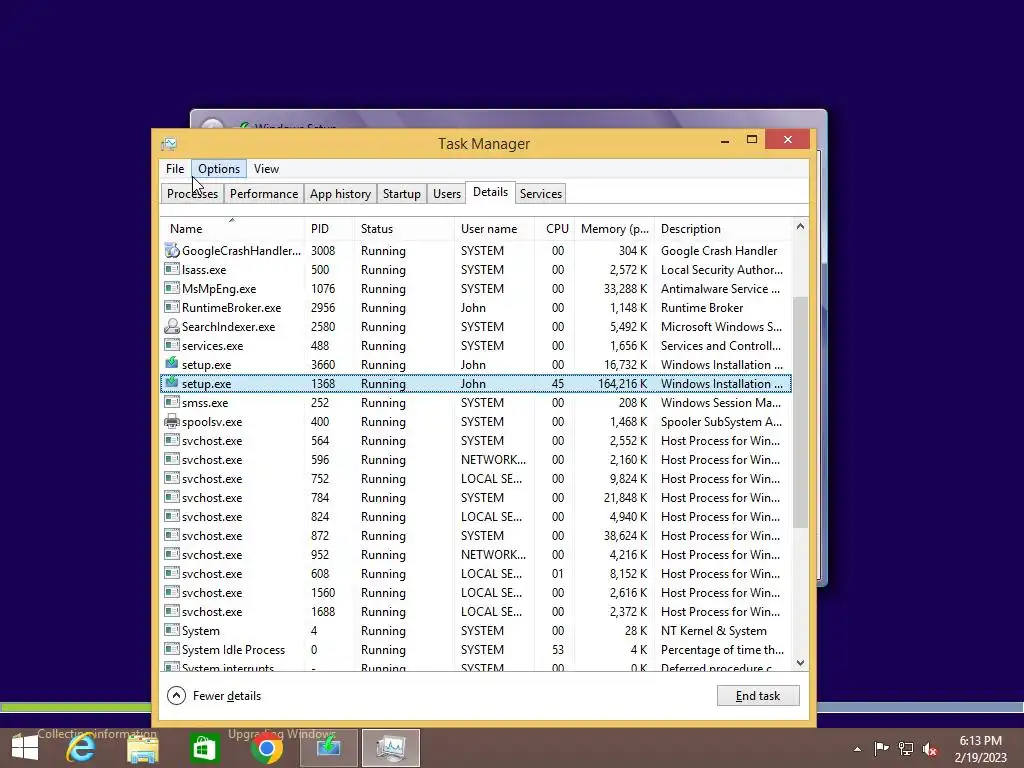Click the Antimalware Service description cell
The width and height of the screenshot is (1024, 768).
tap(720, 288)
